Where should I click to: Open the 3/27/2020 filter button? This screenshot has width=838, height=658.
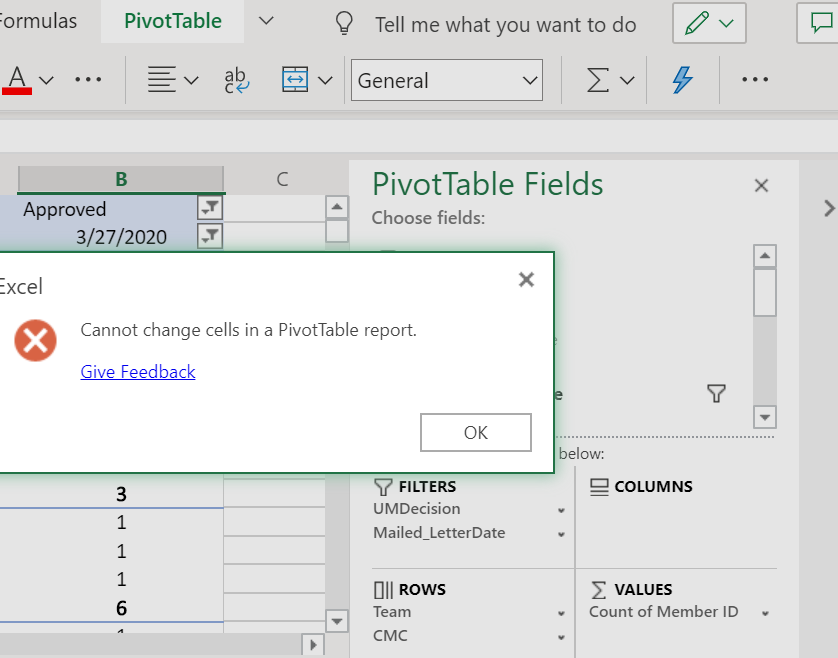(x=210, y=236)
